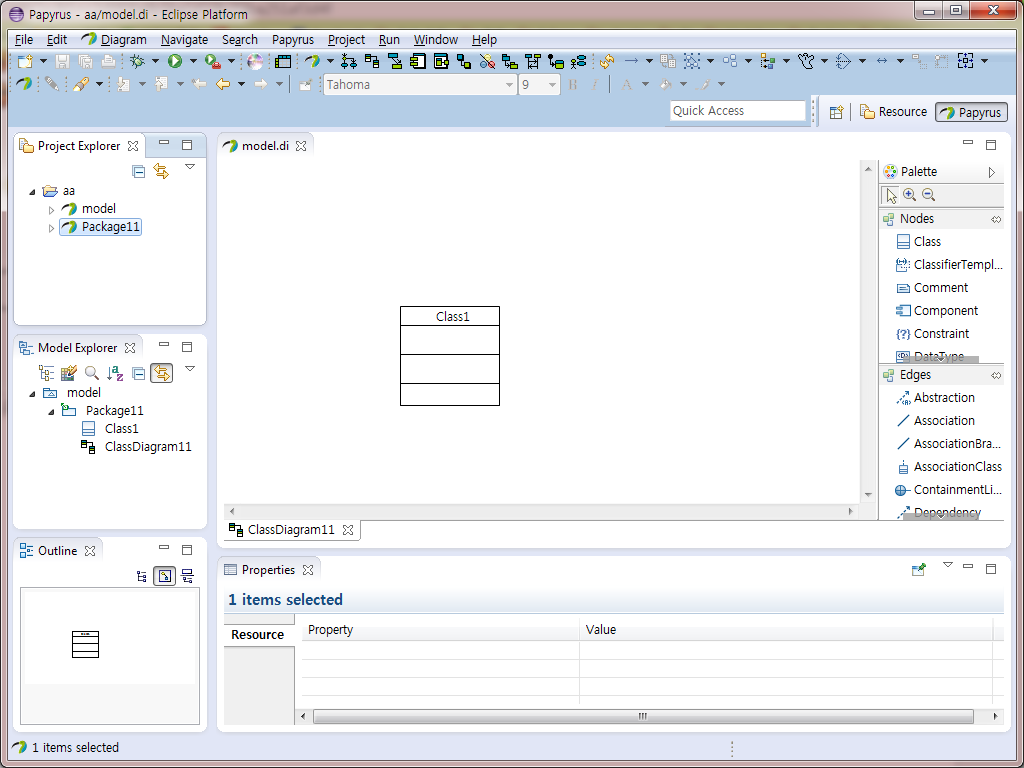1024x768 pixels.
Task: Click Collapse All in Project Explorer
Action: point(138,171)
